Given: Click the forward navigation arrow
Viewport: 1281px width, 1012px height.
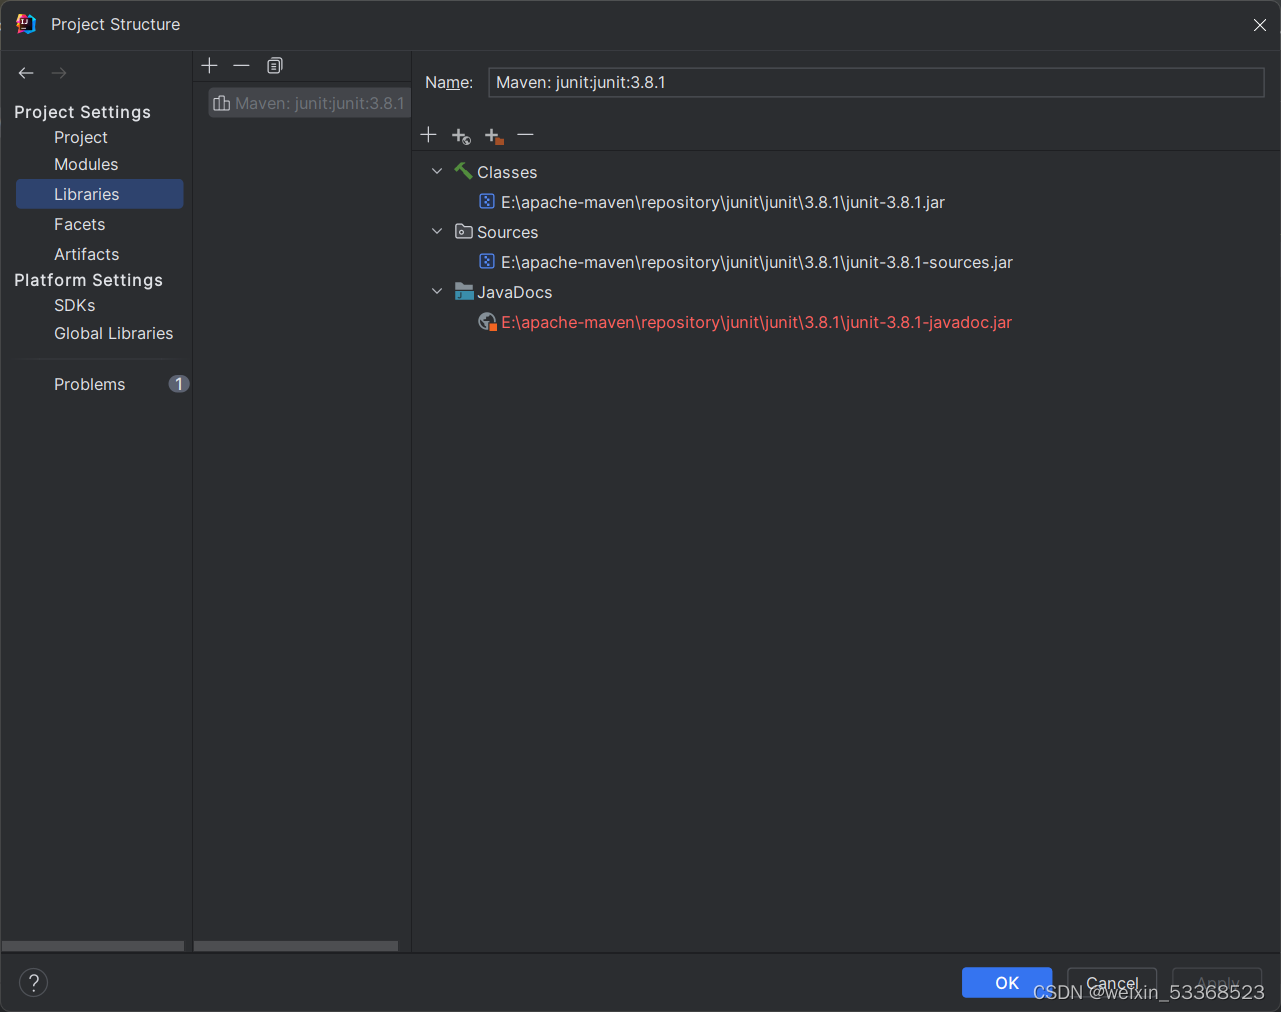Looking at the screenshot, I should (x=59, y=73).
